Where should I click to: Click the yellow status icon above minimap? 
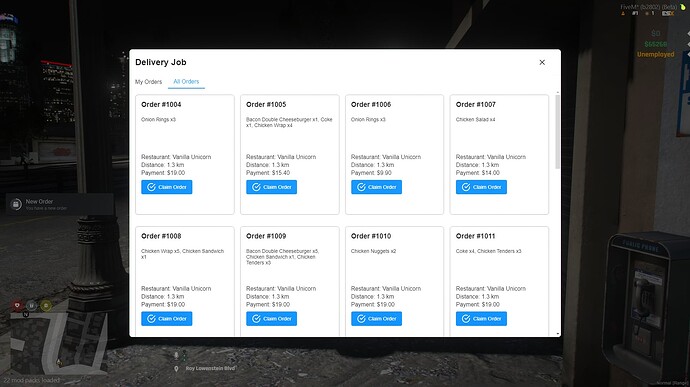tap(46, 305)
